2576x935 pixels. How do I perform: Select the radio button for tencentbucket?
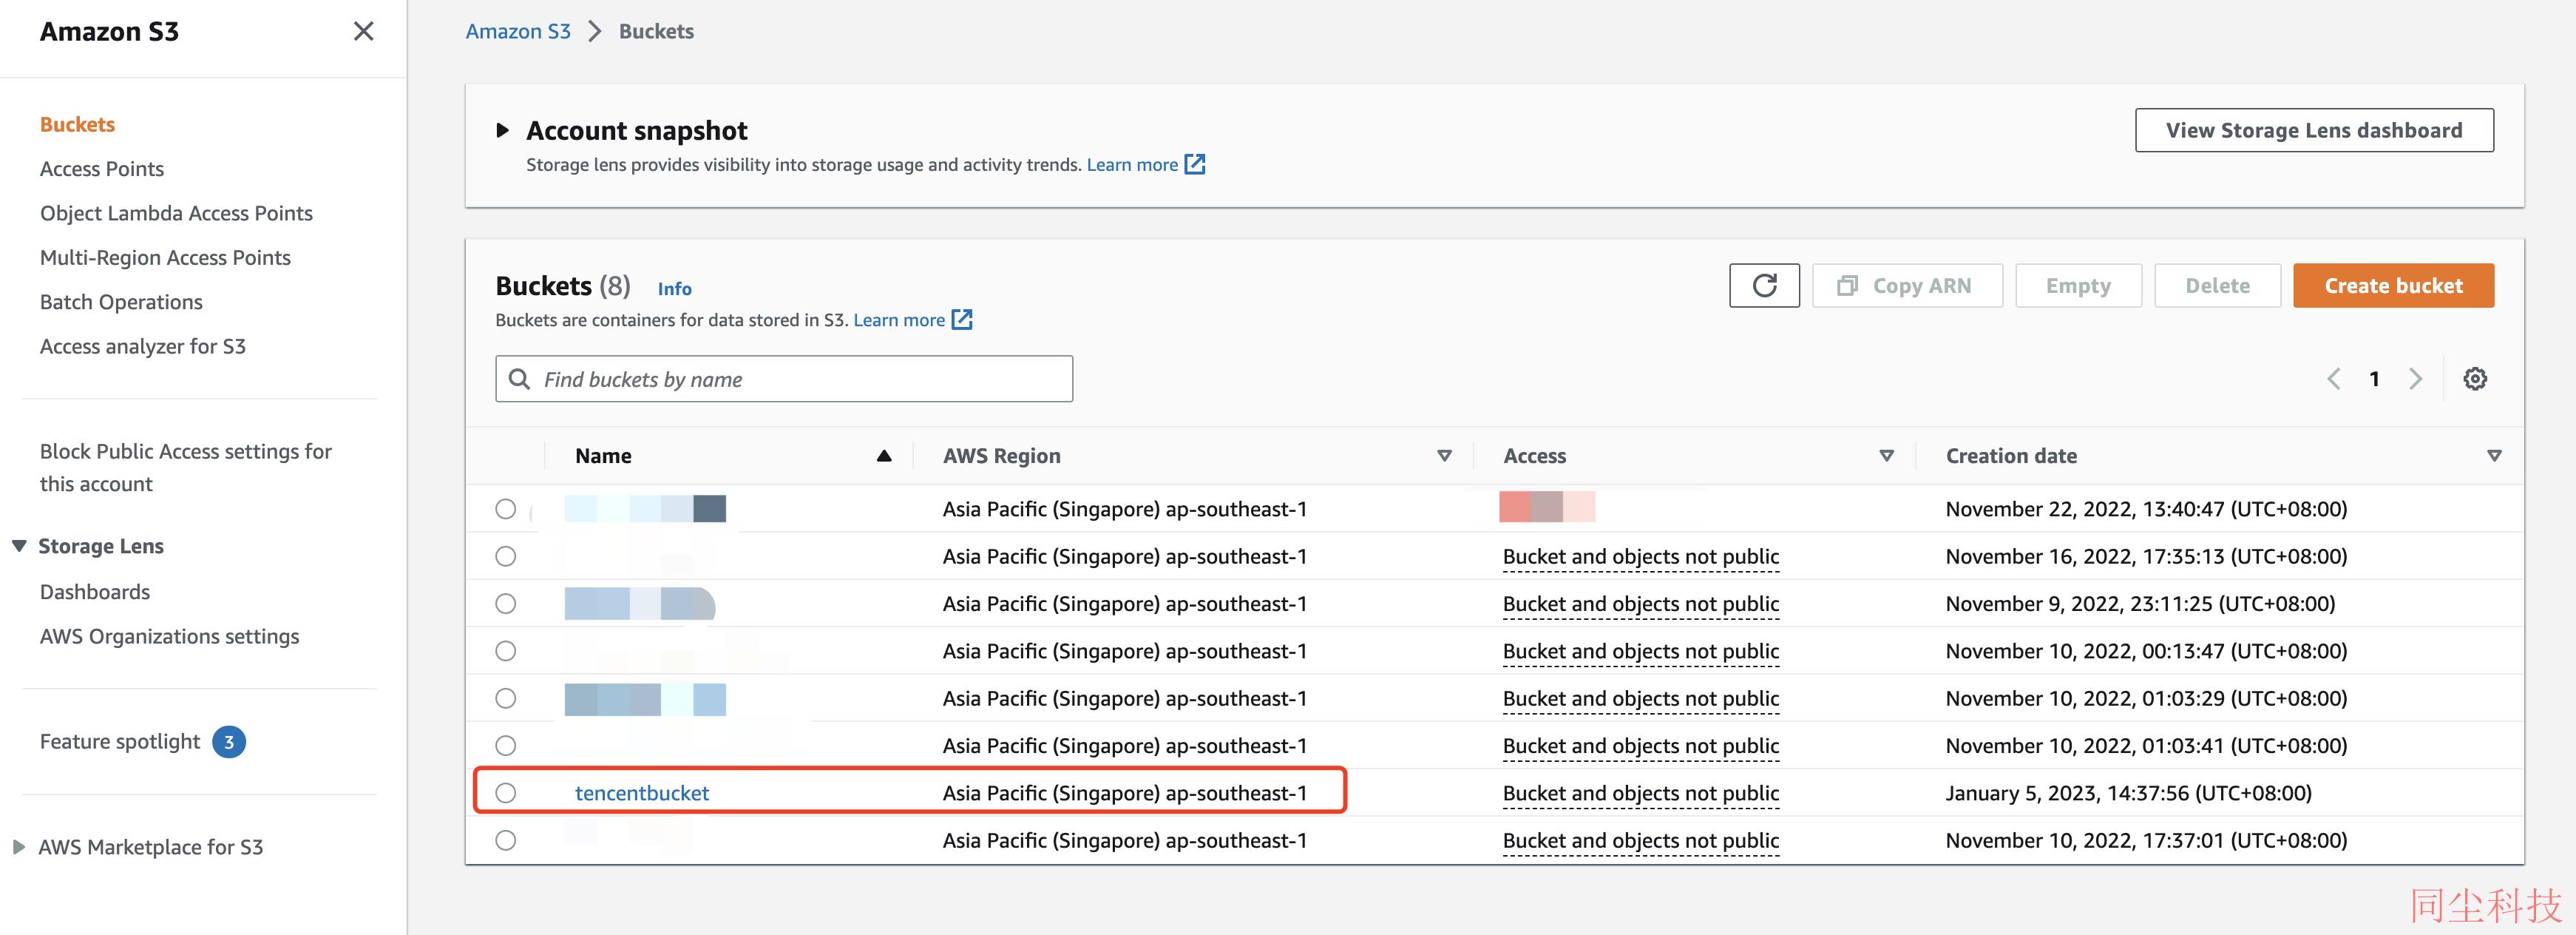[506, 793]
